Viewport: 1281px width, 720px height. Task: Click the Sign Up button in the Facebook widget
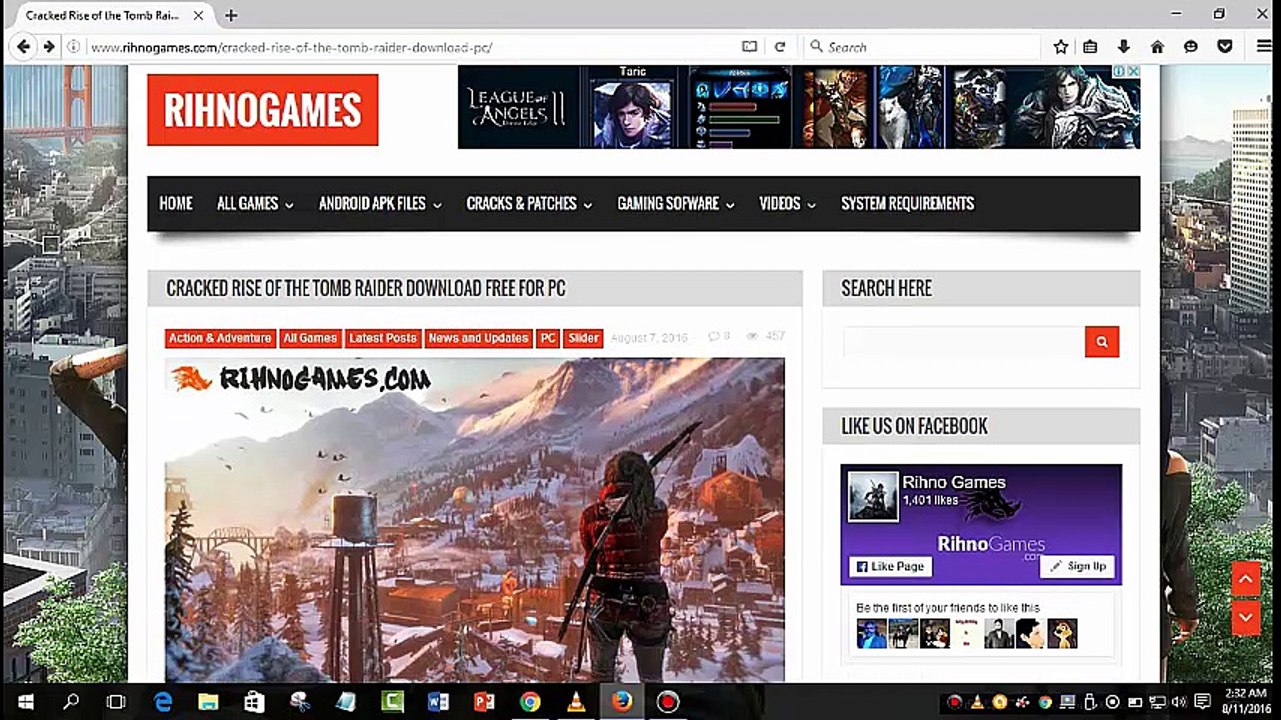[1078, 566]
